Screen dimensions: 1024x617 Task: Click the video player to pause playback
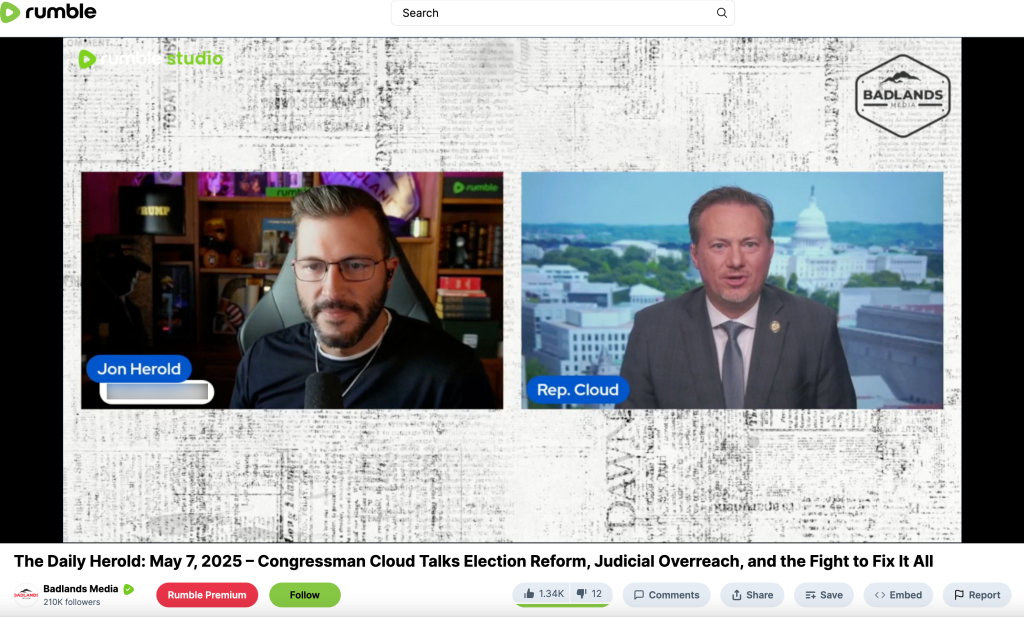(x=512, y=290)
